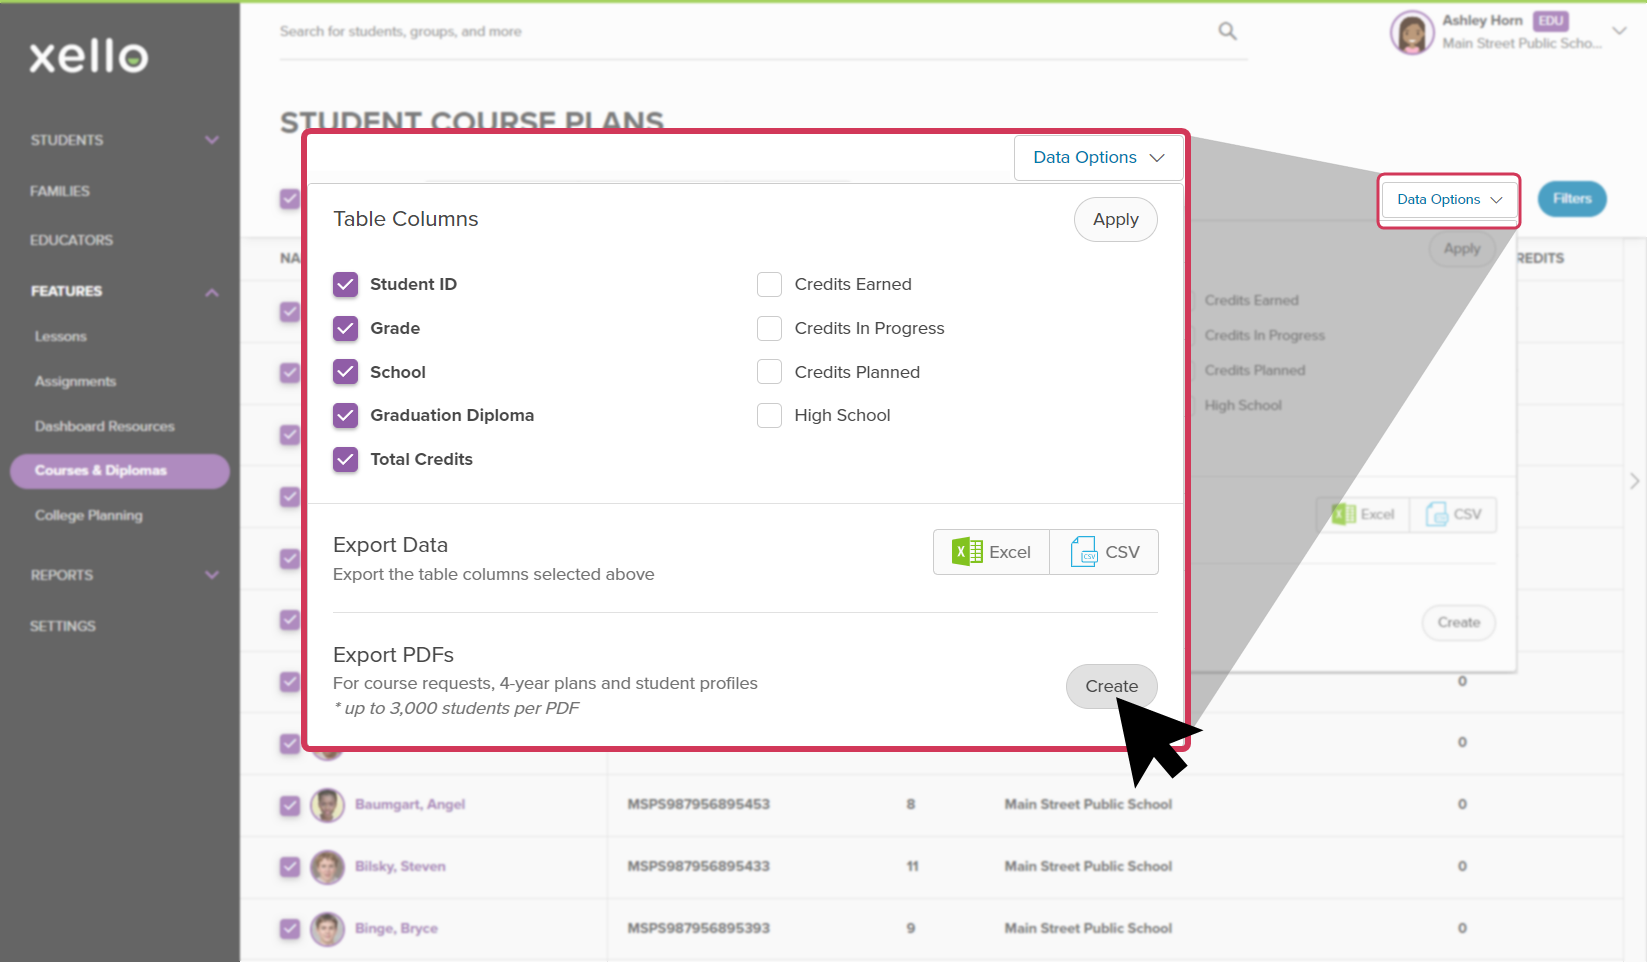Click the faded Apply button behind popup
This screenshot has width=1647, height=962.
tap(1462, 249)
